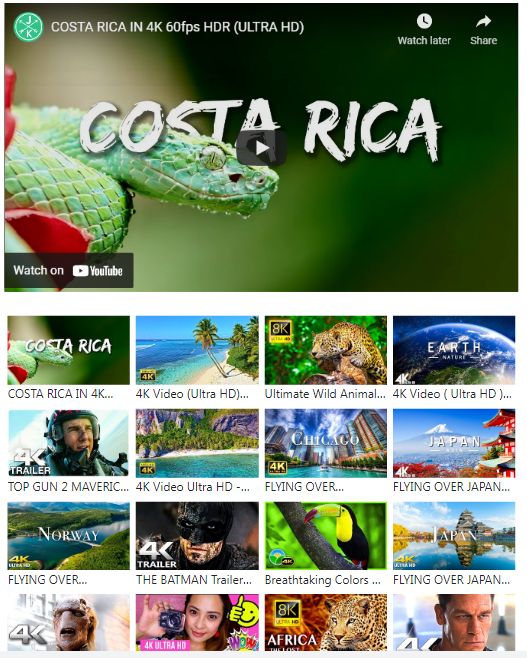
Task: Play the Costa Rica video
Action: point(262,148)
